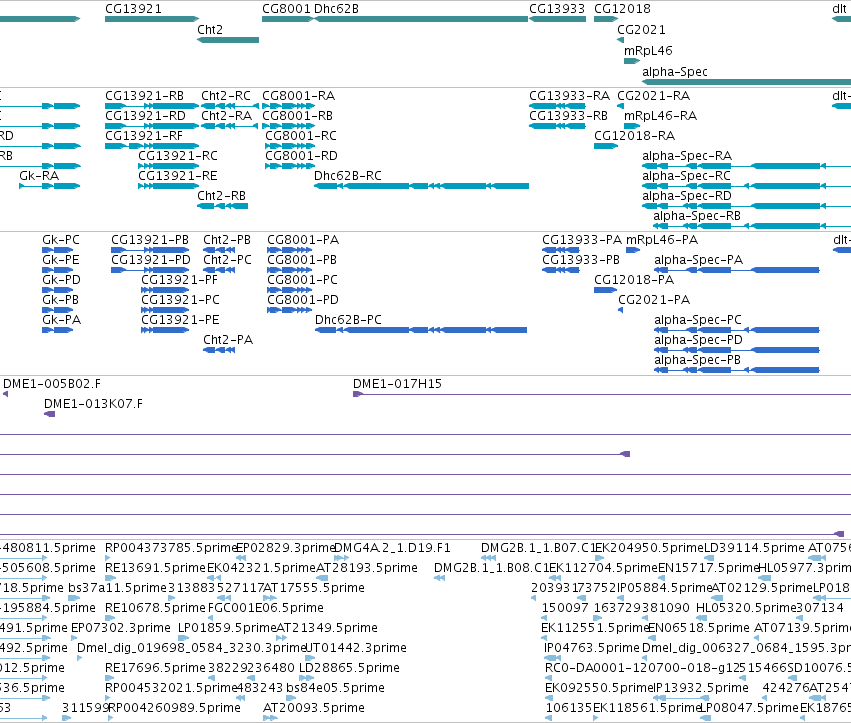Click EST label EP07302.3prime

tap(121, 628)
